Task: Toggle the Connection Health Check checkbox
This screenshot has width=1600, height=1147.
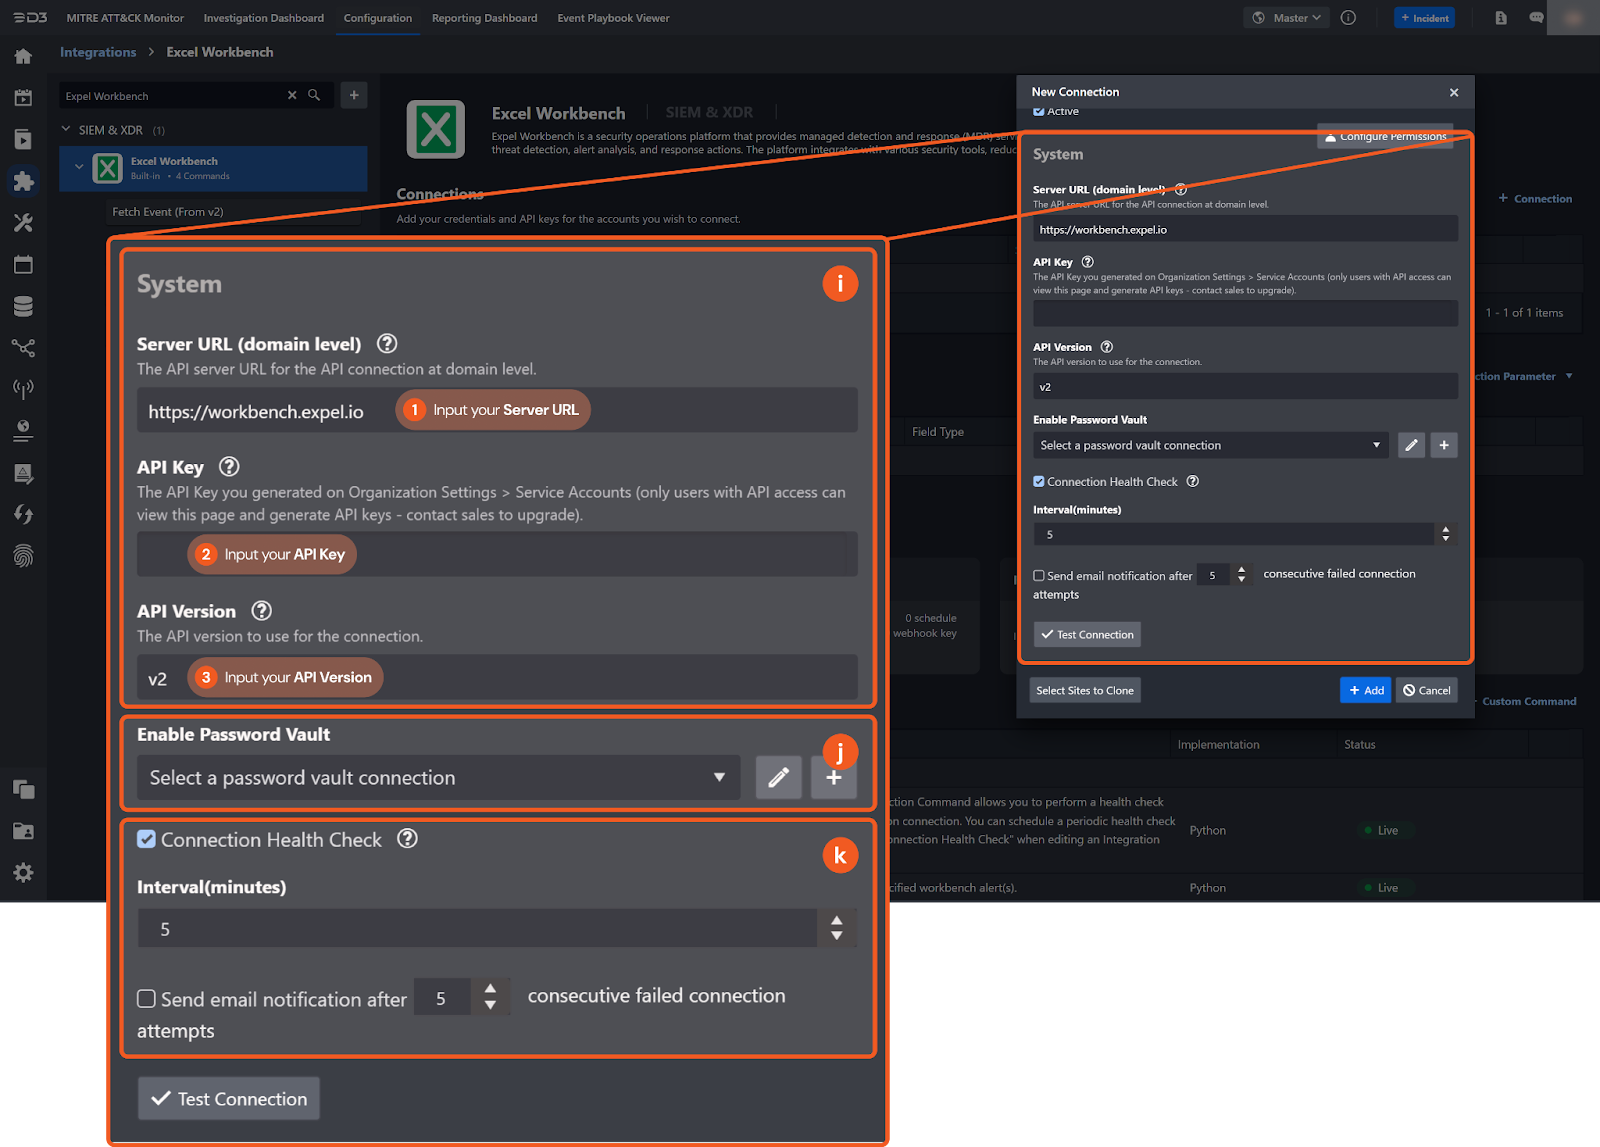Action: 1039,482
